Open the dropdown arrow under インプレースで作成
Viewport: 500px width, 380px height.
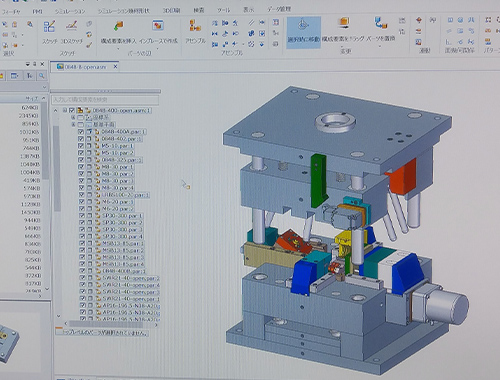[158, 48]
